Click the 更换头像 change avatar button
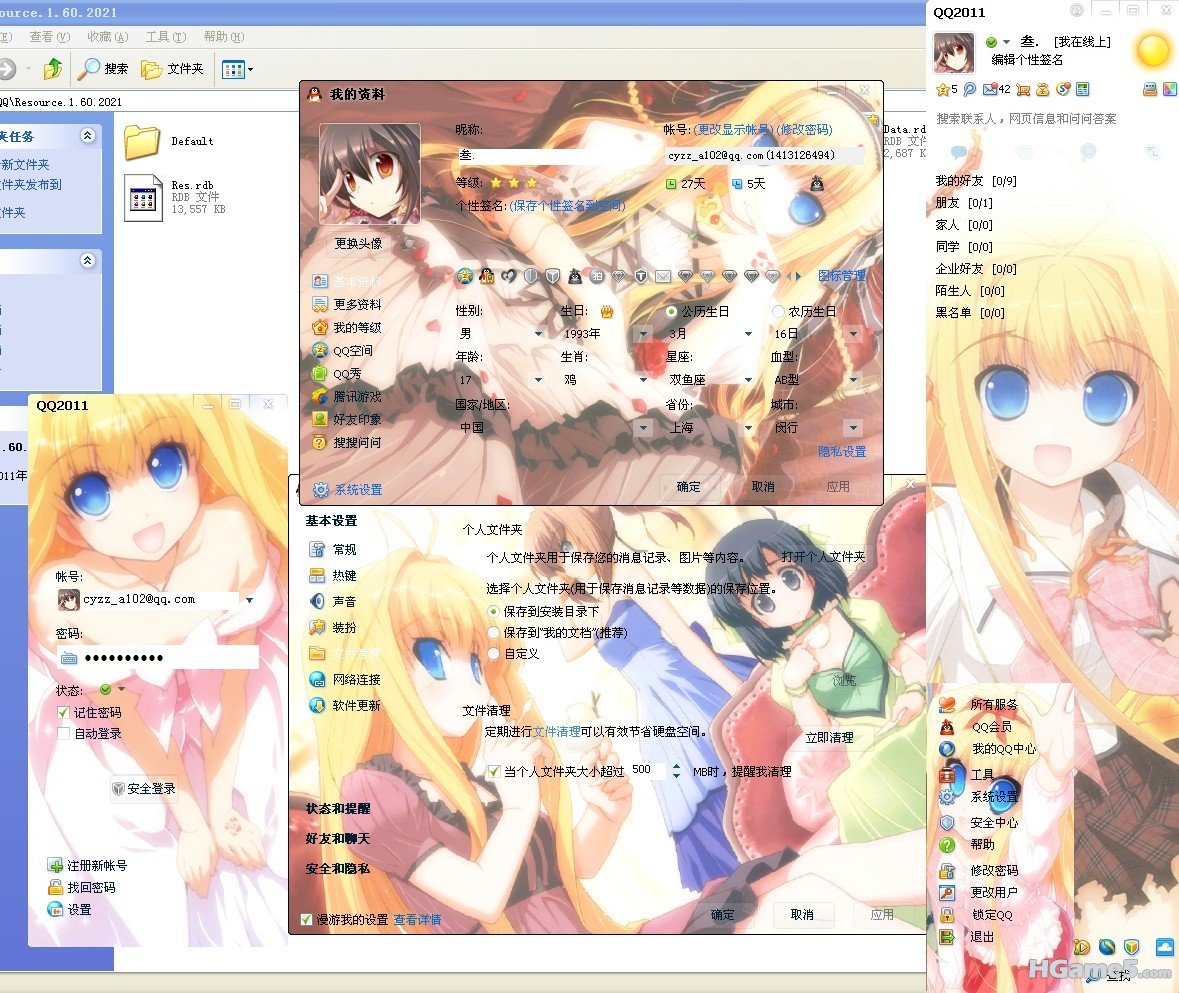 pyautogui.click(x=358, y=243)
